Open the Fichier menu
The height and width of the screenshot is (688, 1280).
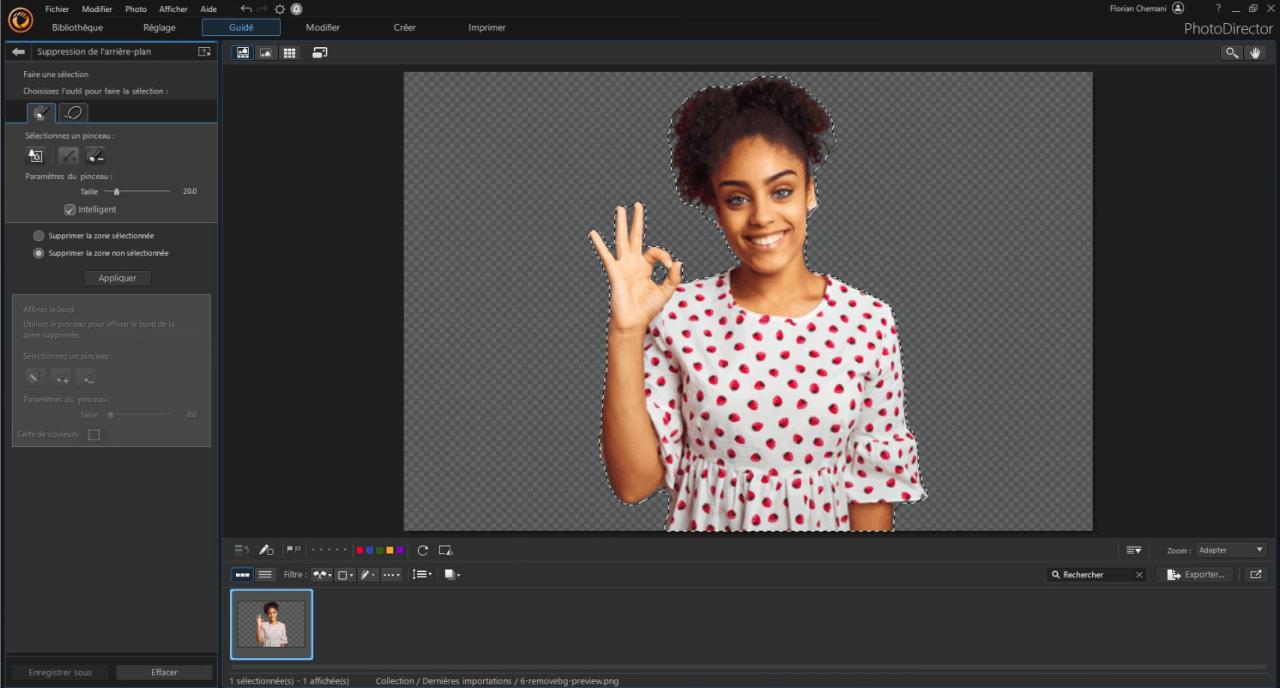tap(57, 9)
